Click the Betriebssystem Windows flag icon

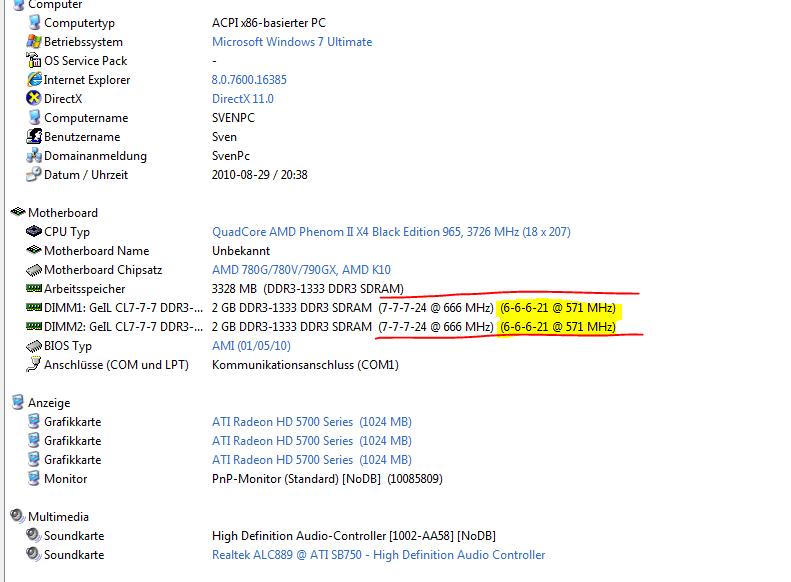point(34,41)
